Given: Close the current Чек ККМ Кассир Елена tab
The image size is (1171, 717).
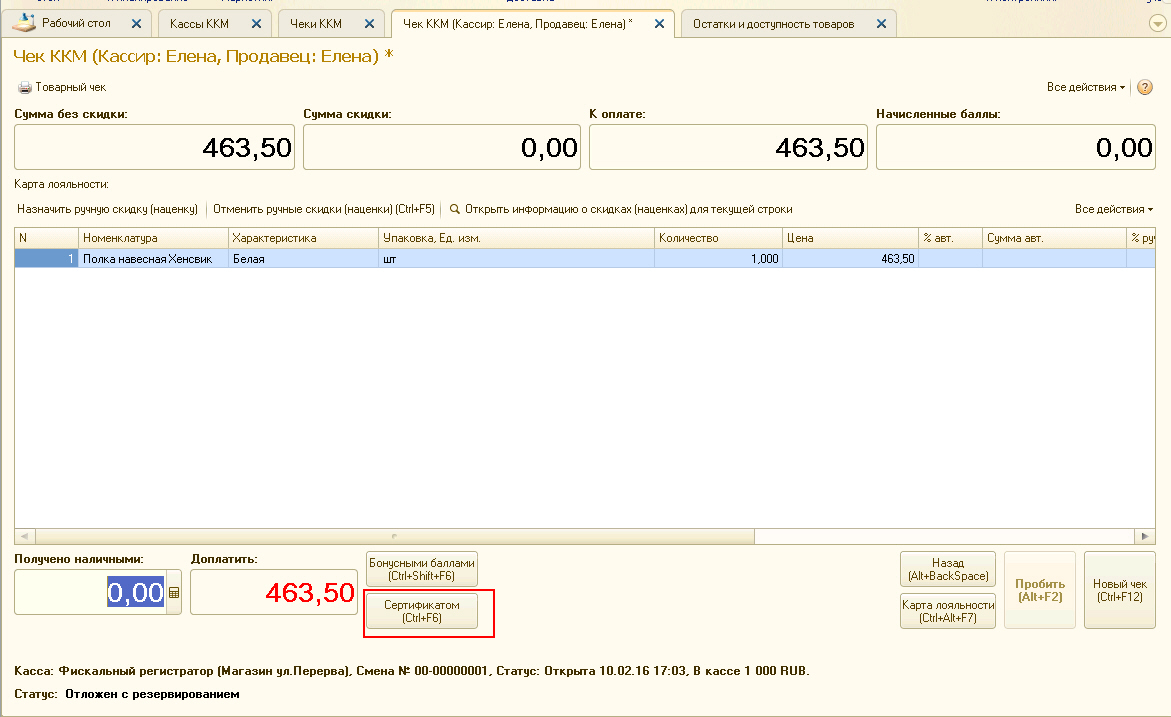Looking at the screenshot, I should click(659, 24).
